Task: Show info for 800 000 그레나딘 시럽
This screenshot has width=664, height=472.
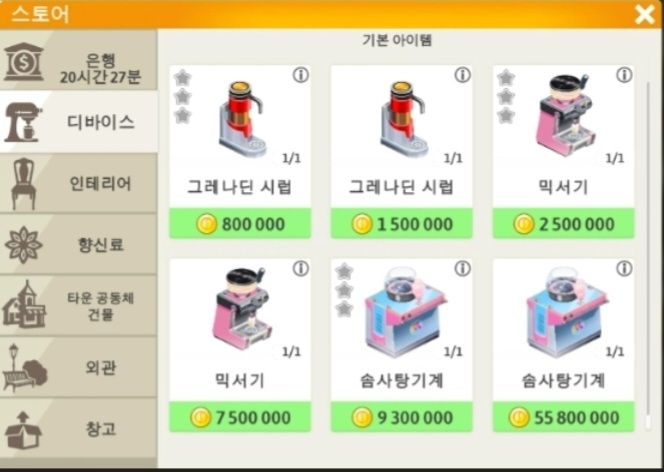Action: (301, 75)
